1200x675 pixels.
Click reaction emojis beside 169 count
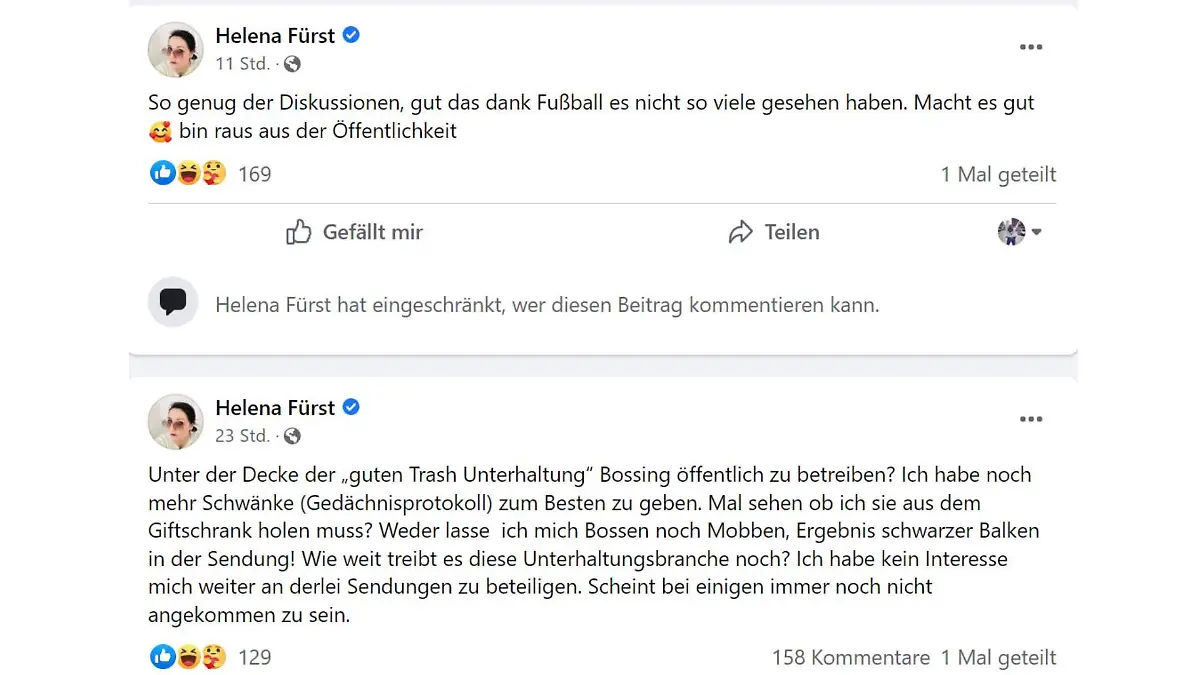coord(188,174)
